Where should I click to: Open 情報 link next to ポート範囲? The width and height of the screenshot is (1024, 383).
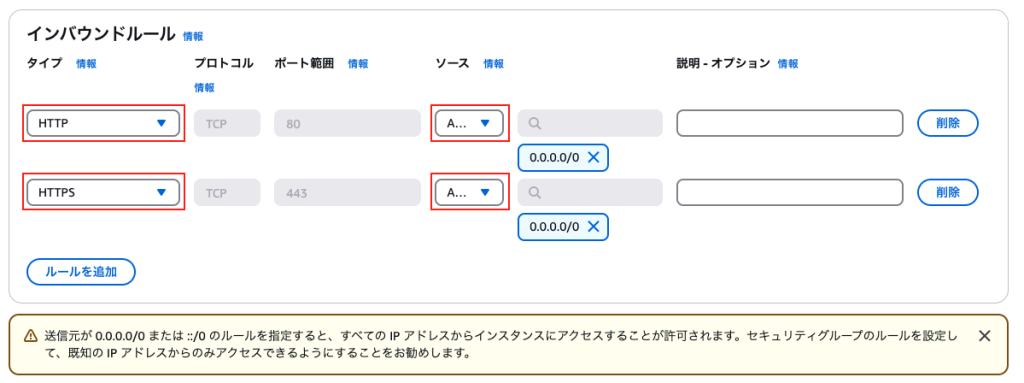click(x=358, y=63)
